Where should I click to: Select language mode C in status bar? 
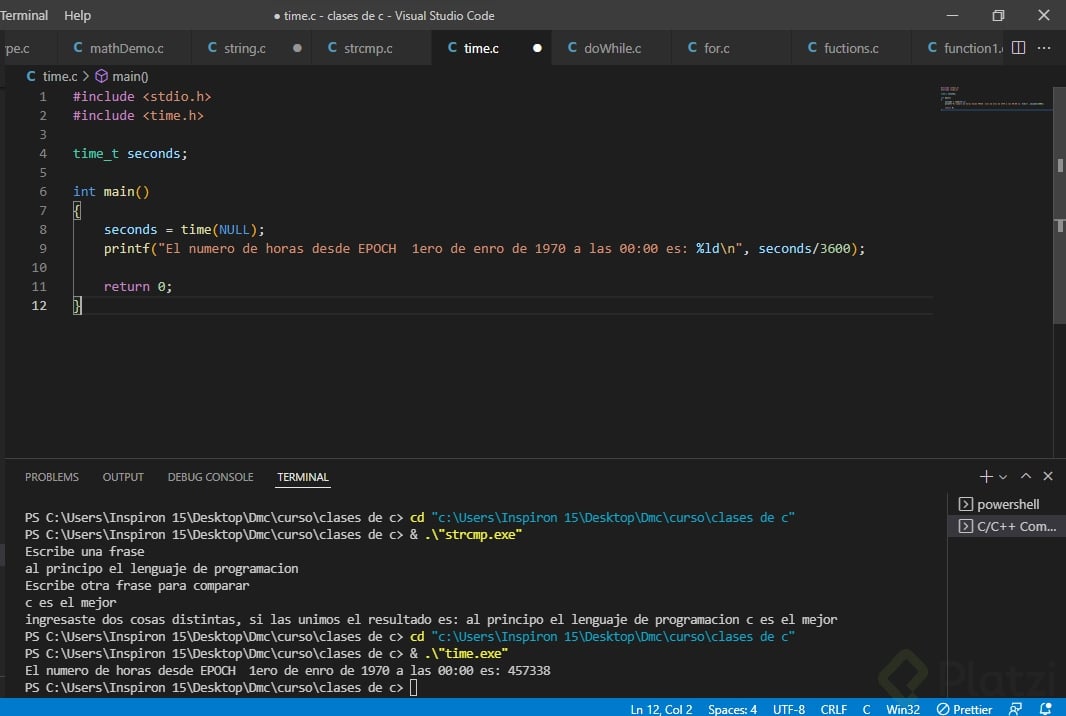coord(866,709)
